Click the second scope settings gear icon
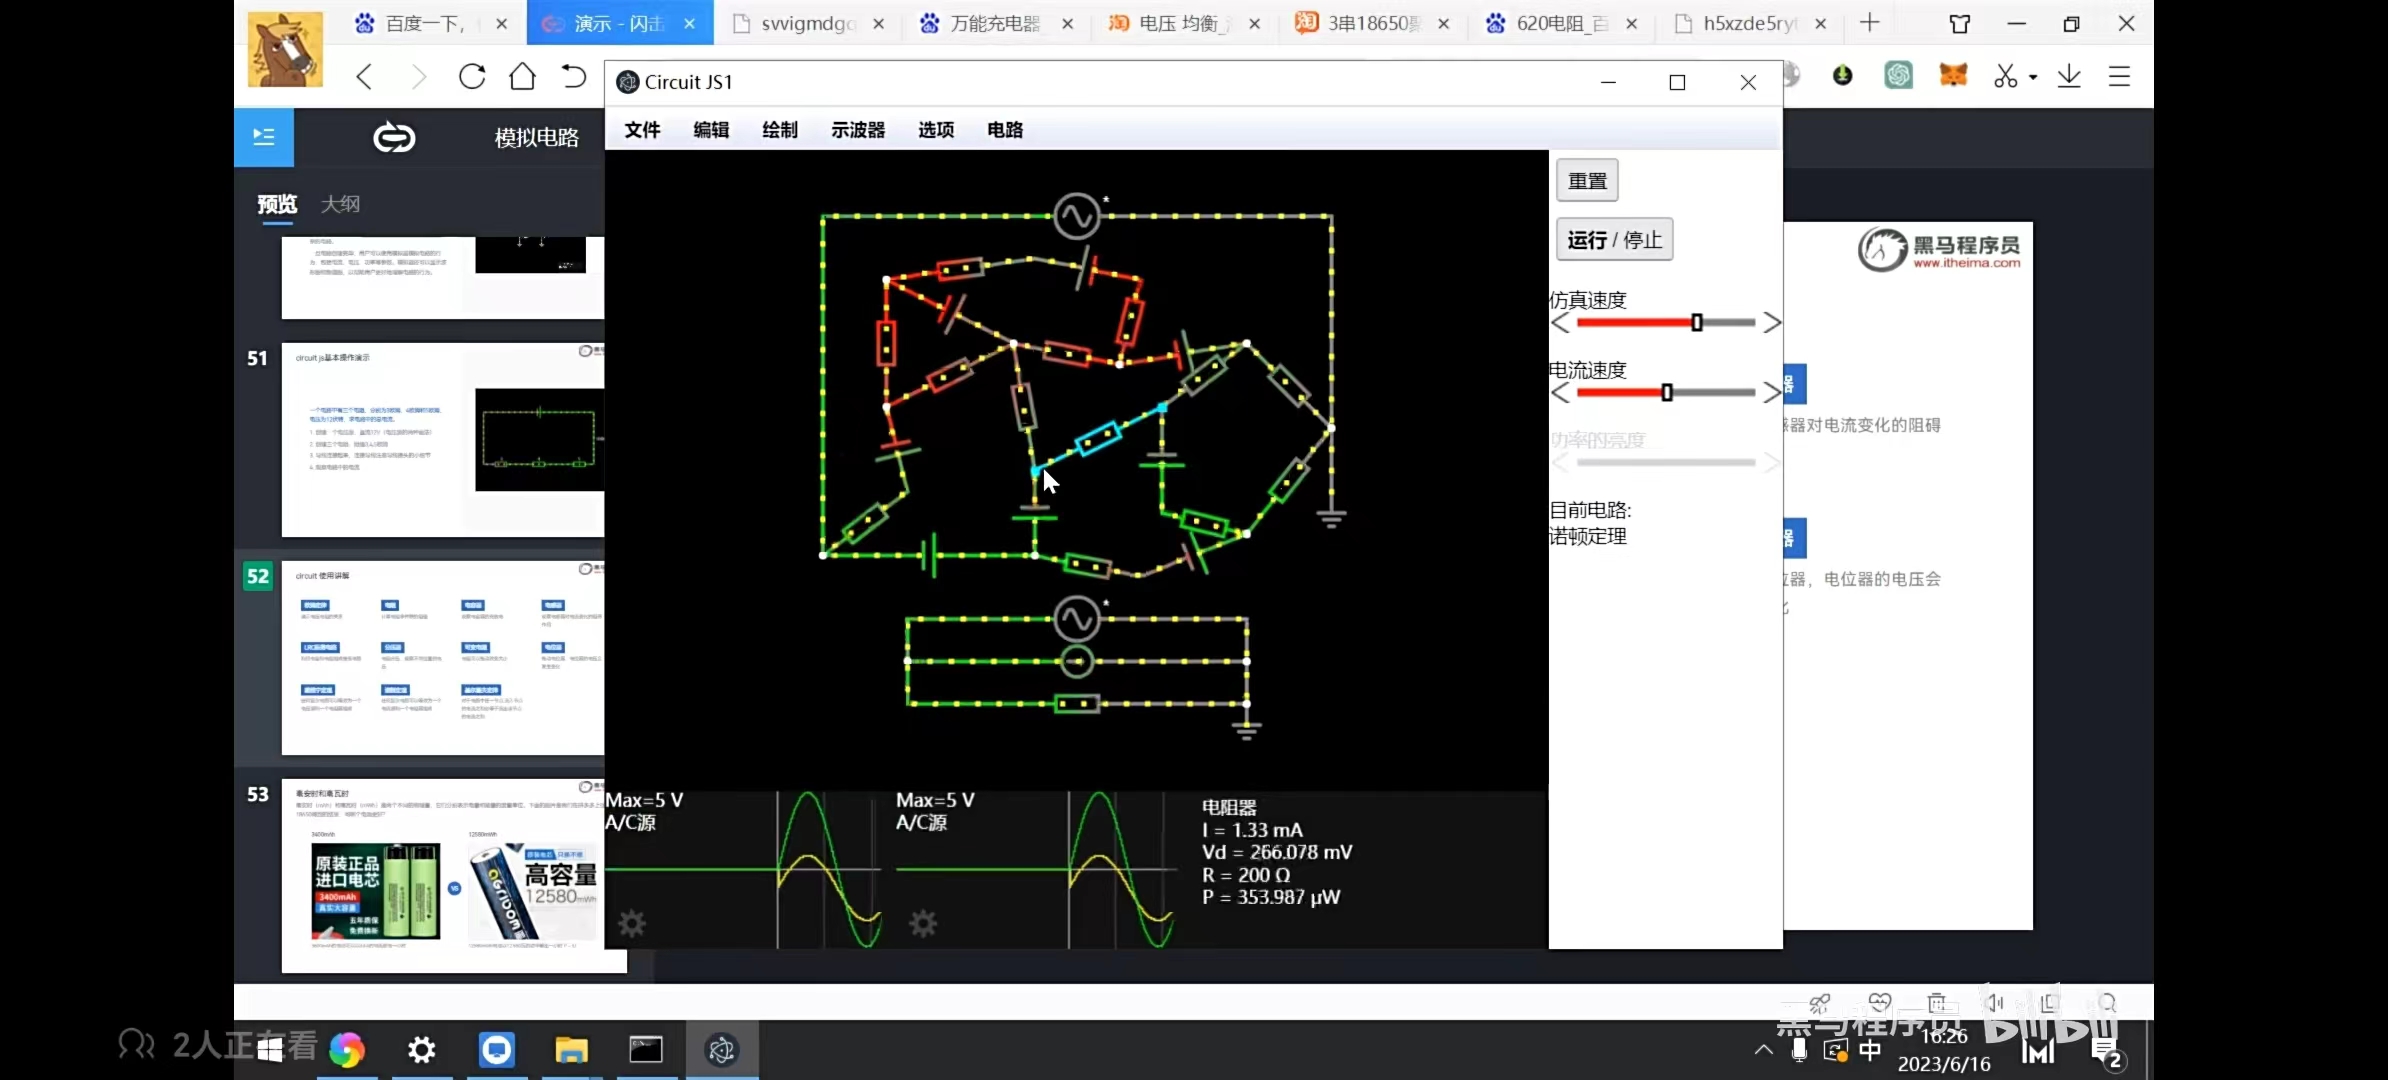Viewport: 2388px width, 1080px height. click(x=923, y=923)
